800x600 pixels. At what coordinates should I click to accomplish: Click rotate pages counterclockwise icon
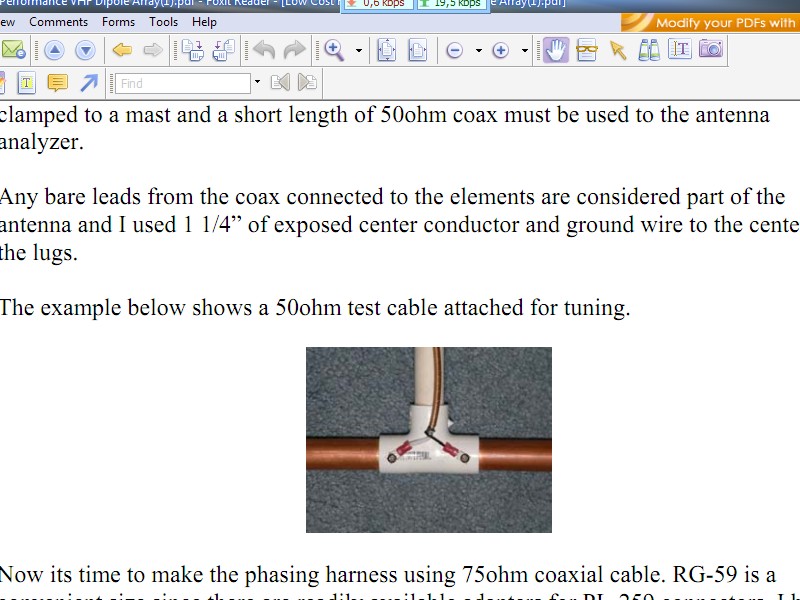(223, 50)
